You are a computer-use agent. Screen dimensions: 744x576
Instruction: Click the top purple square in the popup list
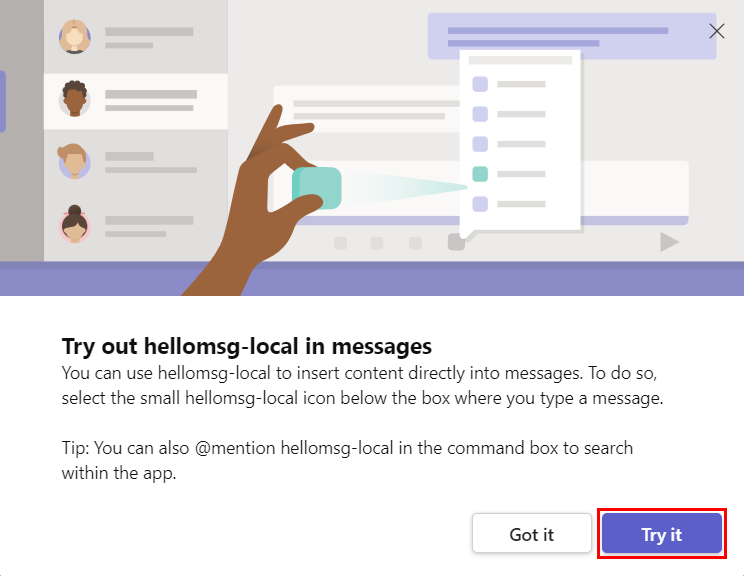click(x=480, y=84)
